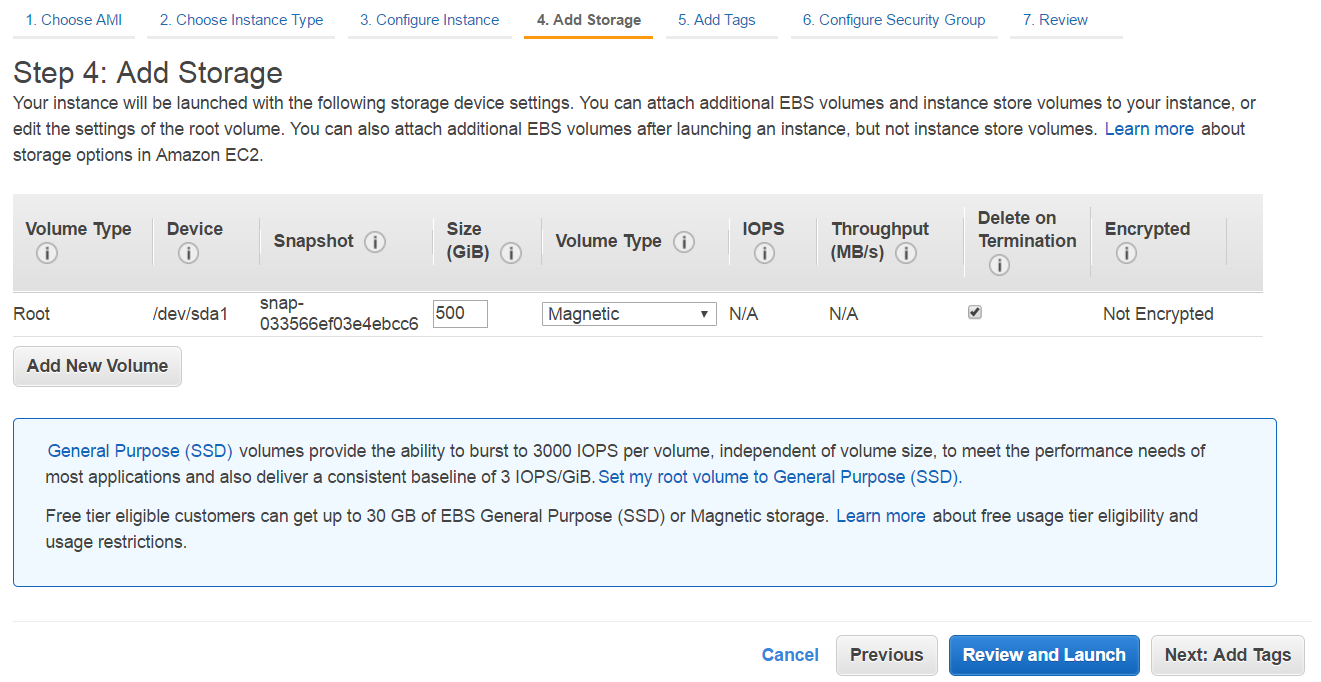The width and height of the screenshot is (1321, 682).
Task: Expand the volume type selector arrow
Action: (703, 313)
